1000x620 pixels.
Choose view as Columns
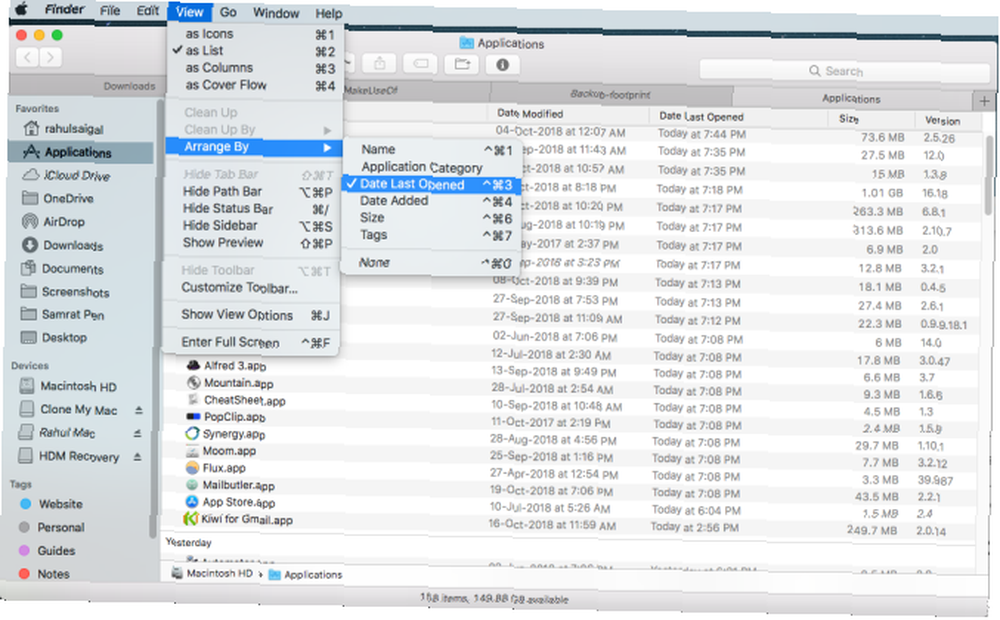[255, 68]
